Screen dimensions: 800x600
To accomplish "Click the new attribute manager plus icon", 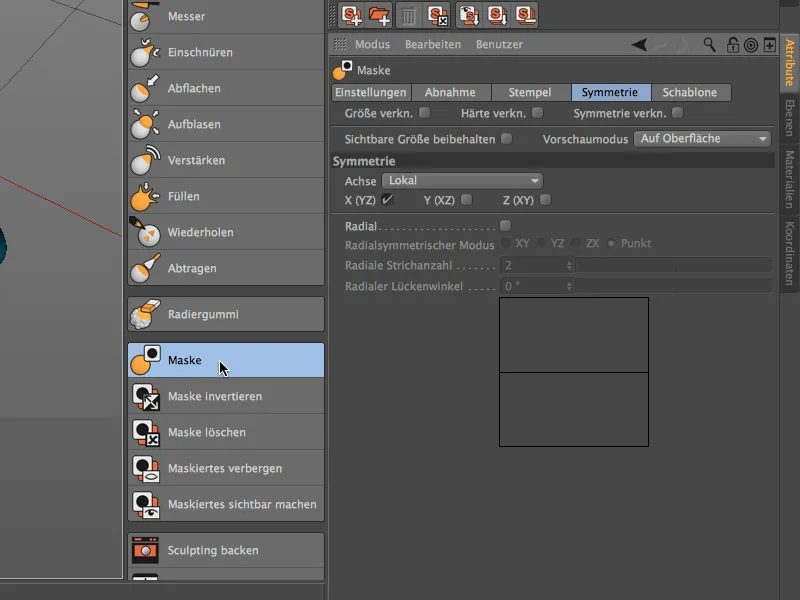I will (x=769, y=45).
